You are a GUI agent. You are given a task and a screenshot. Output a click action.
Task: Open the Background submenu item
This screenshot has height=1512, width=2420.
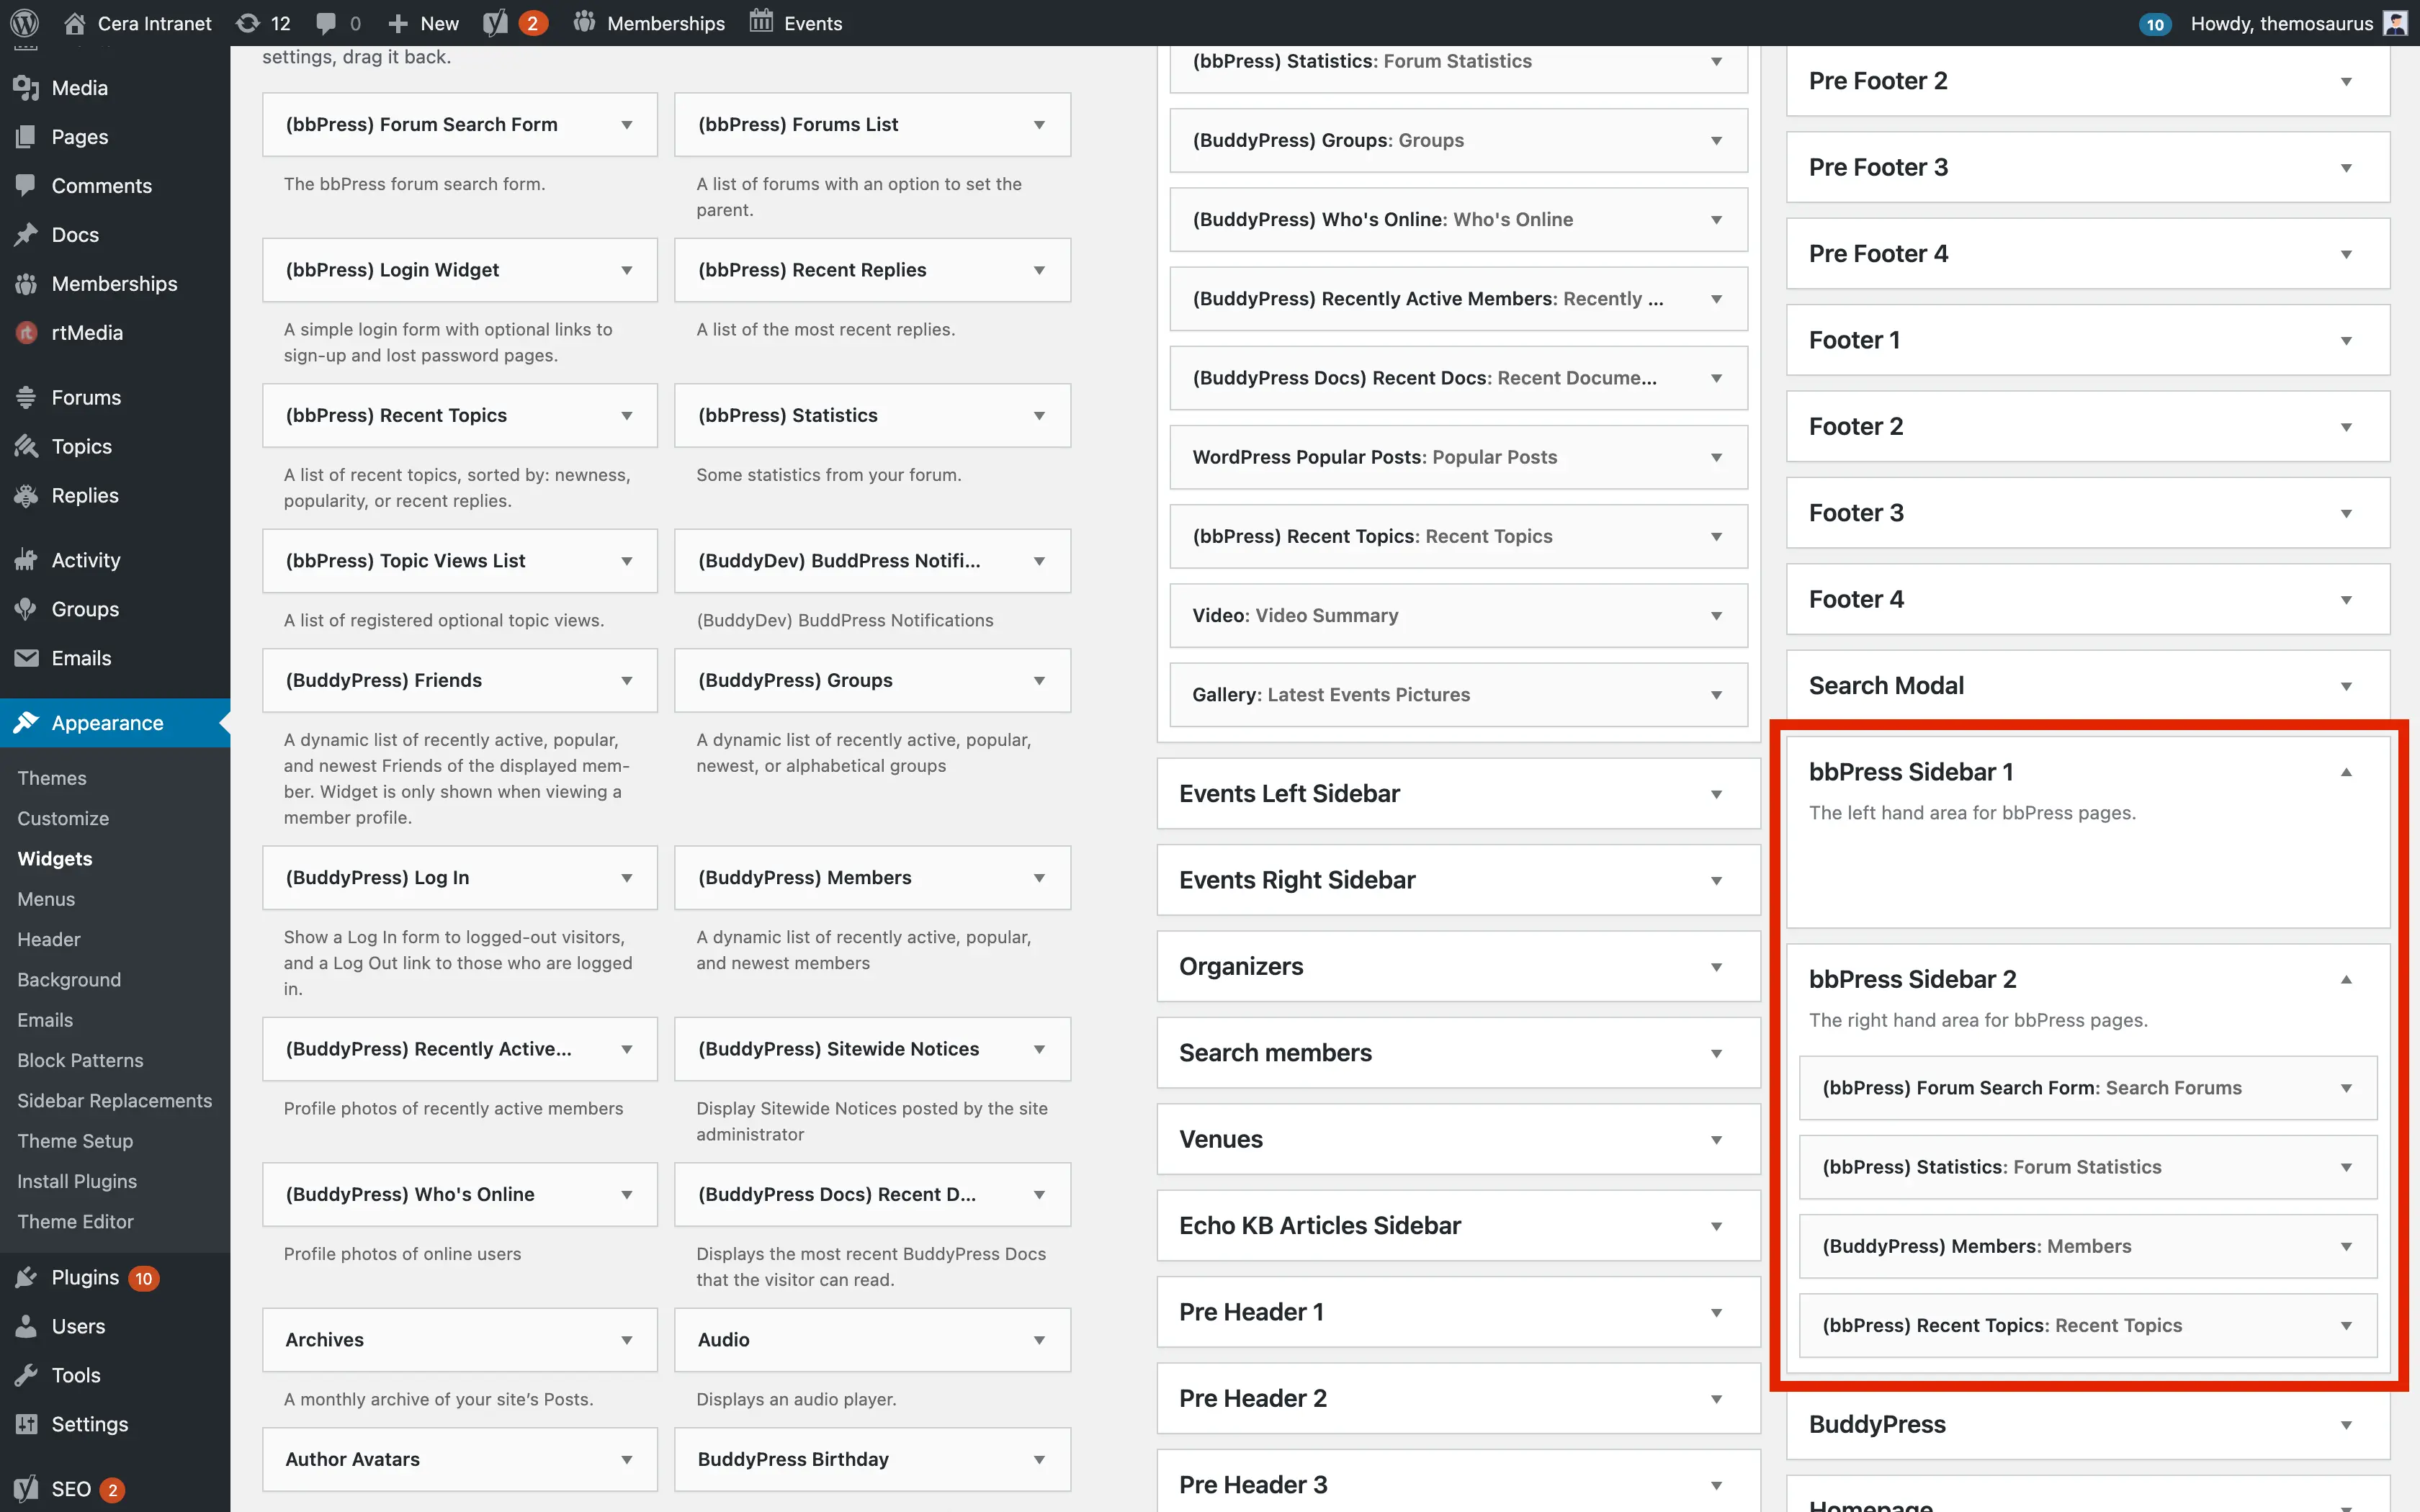(x=69, y=980)
